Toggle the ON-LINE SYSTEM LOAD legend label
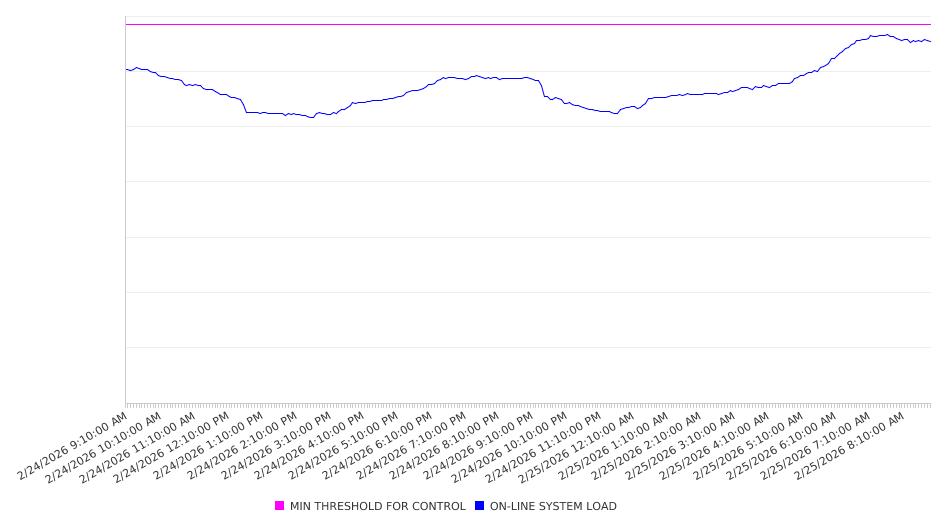 [x=553, y=506]
